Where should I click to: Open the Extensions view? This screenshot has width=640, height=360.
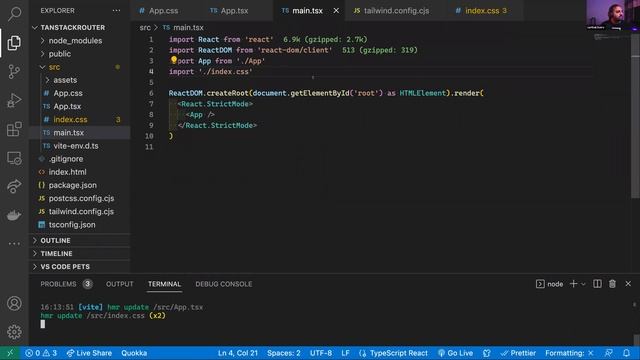pyautogui.click(x=14, y=129)
